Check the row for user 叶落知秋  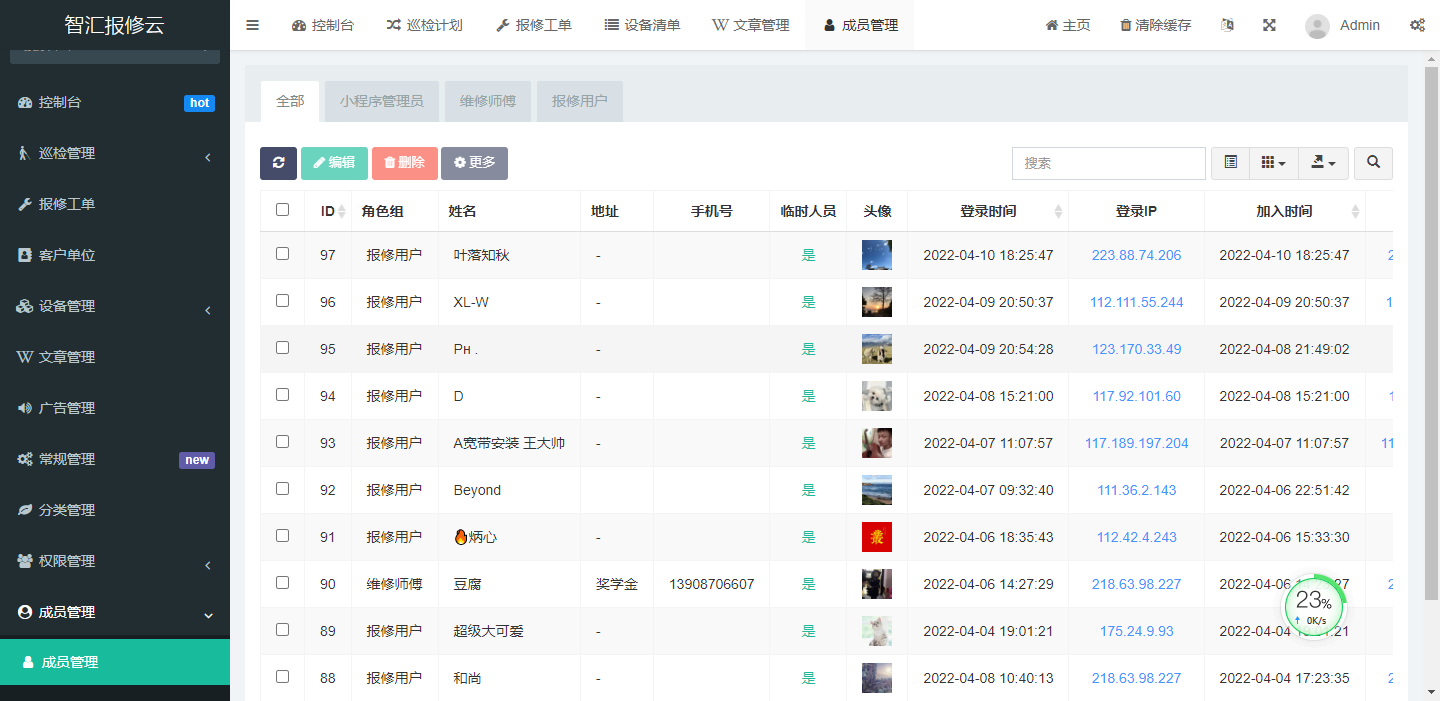tap(283, 254)
